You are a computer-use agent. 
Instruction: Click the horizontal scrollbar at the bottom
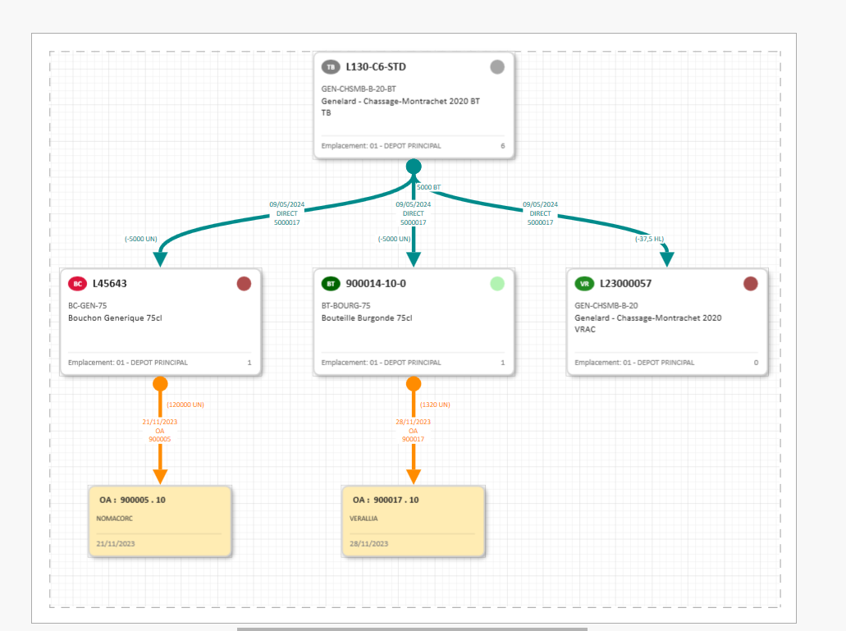tap(412, 628)
